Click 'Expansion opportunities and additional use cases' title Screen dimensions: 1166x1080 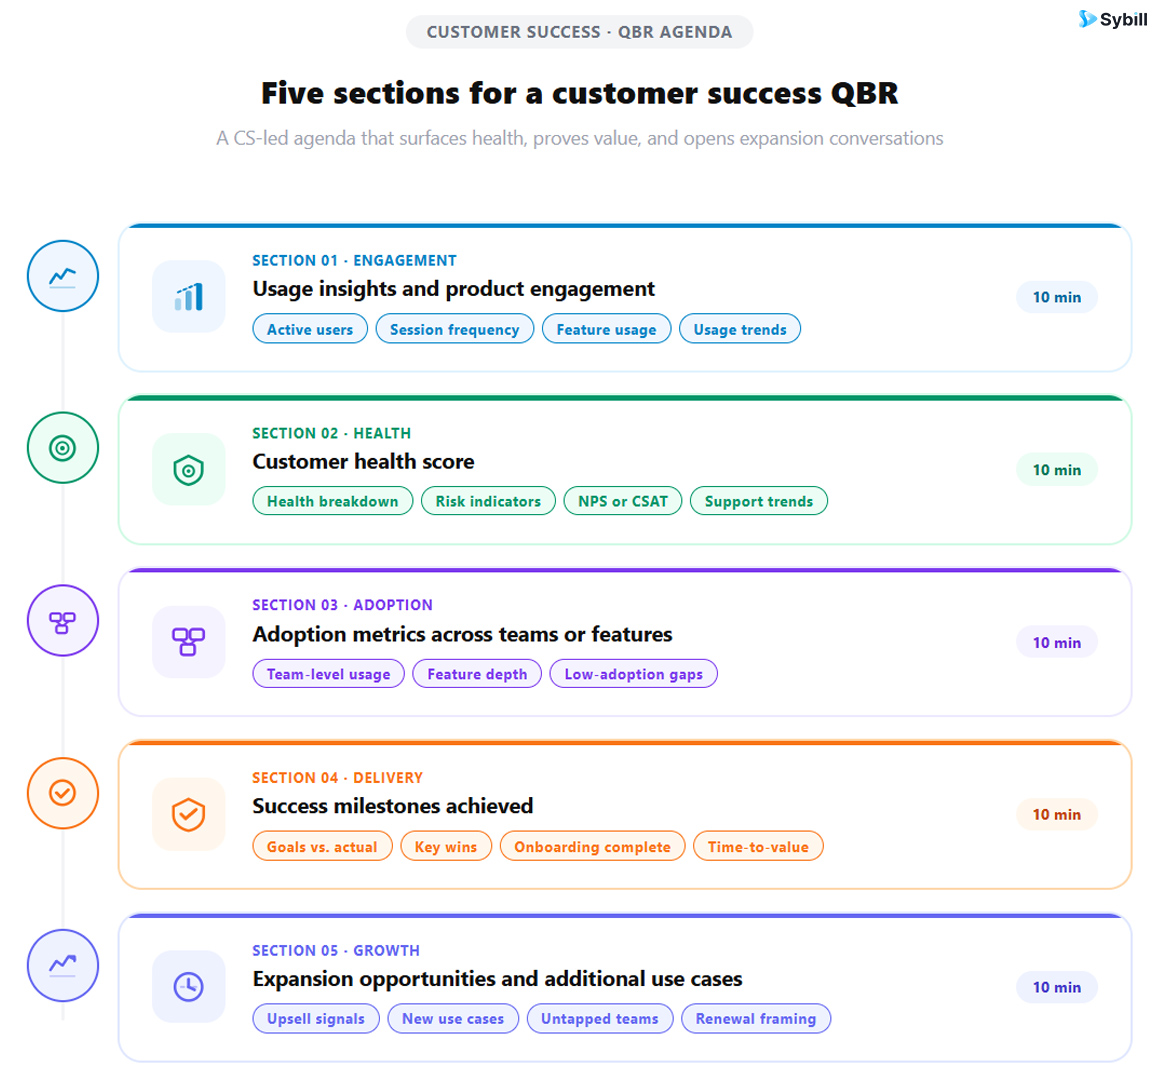pos(497,978)
